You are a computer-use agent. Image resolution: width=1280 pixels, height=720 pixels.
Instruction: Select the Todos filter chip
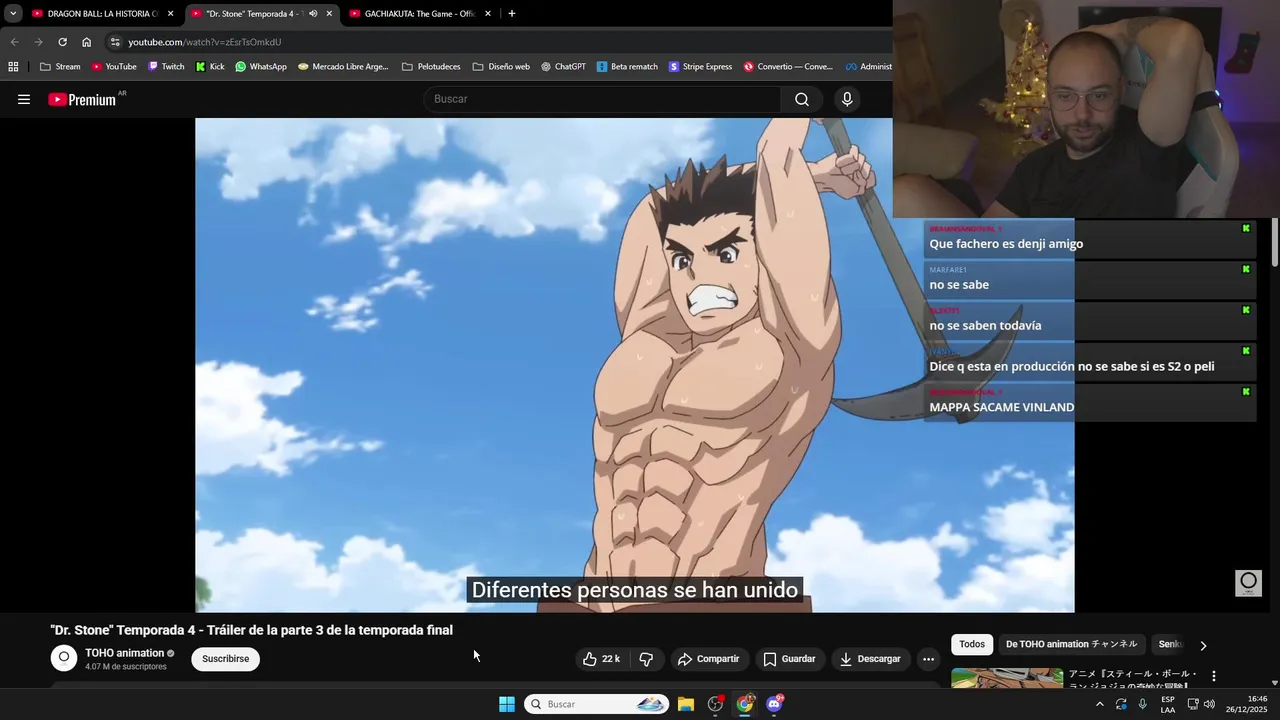[x=972, y=645]
